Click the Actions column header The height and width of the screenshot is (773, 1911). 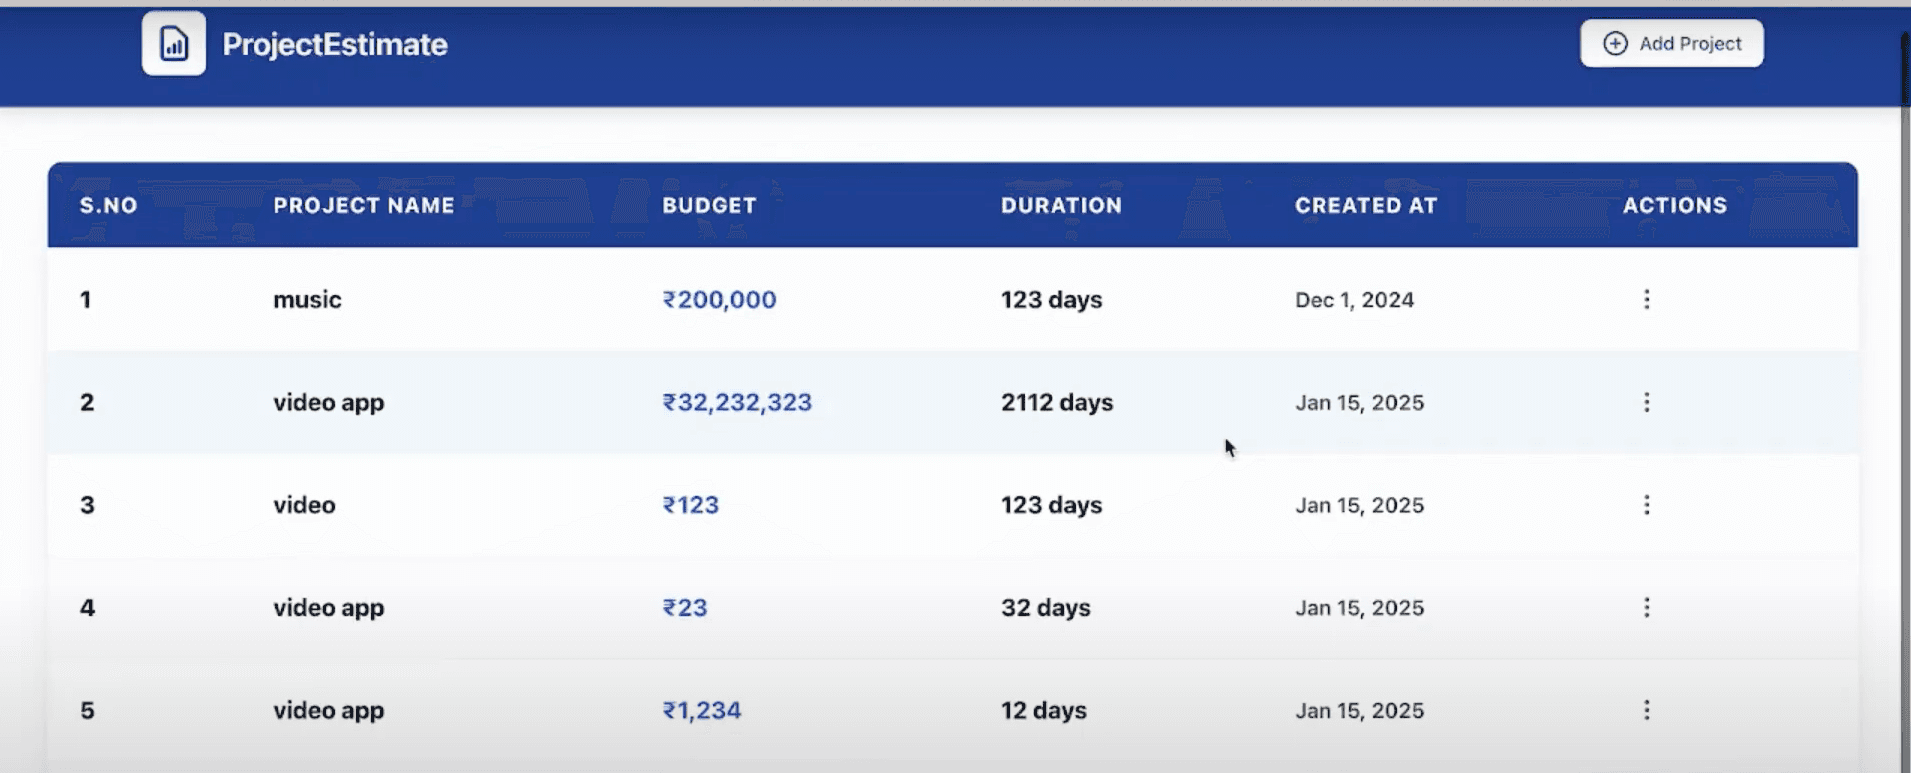click(x=1675, y=205)
